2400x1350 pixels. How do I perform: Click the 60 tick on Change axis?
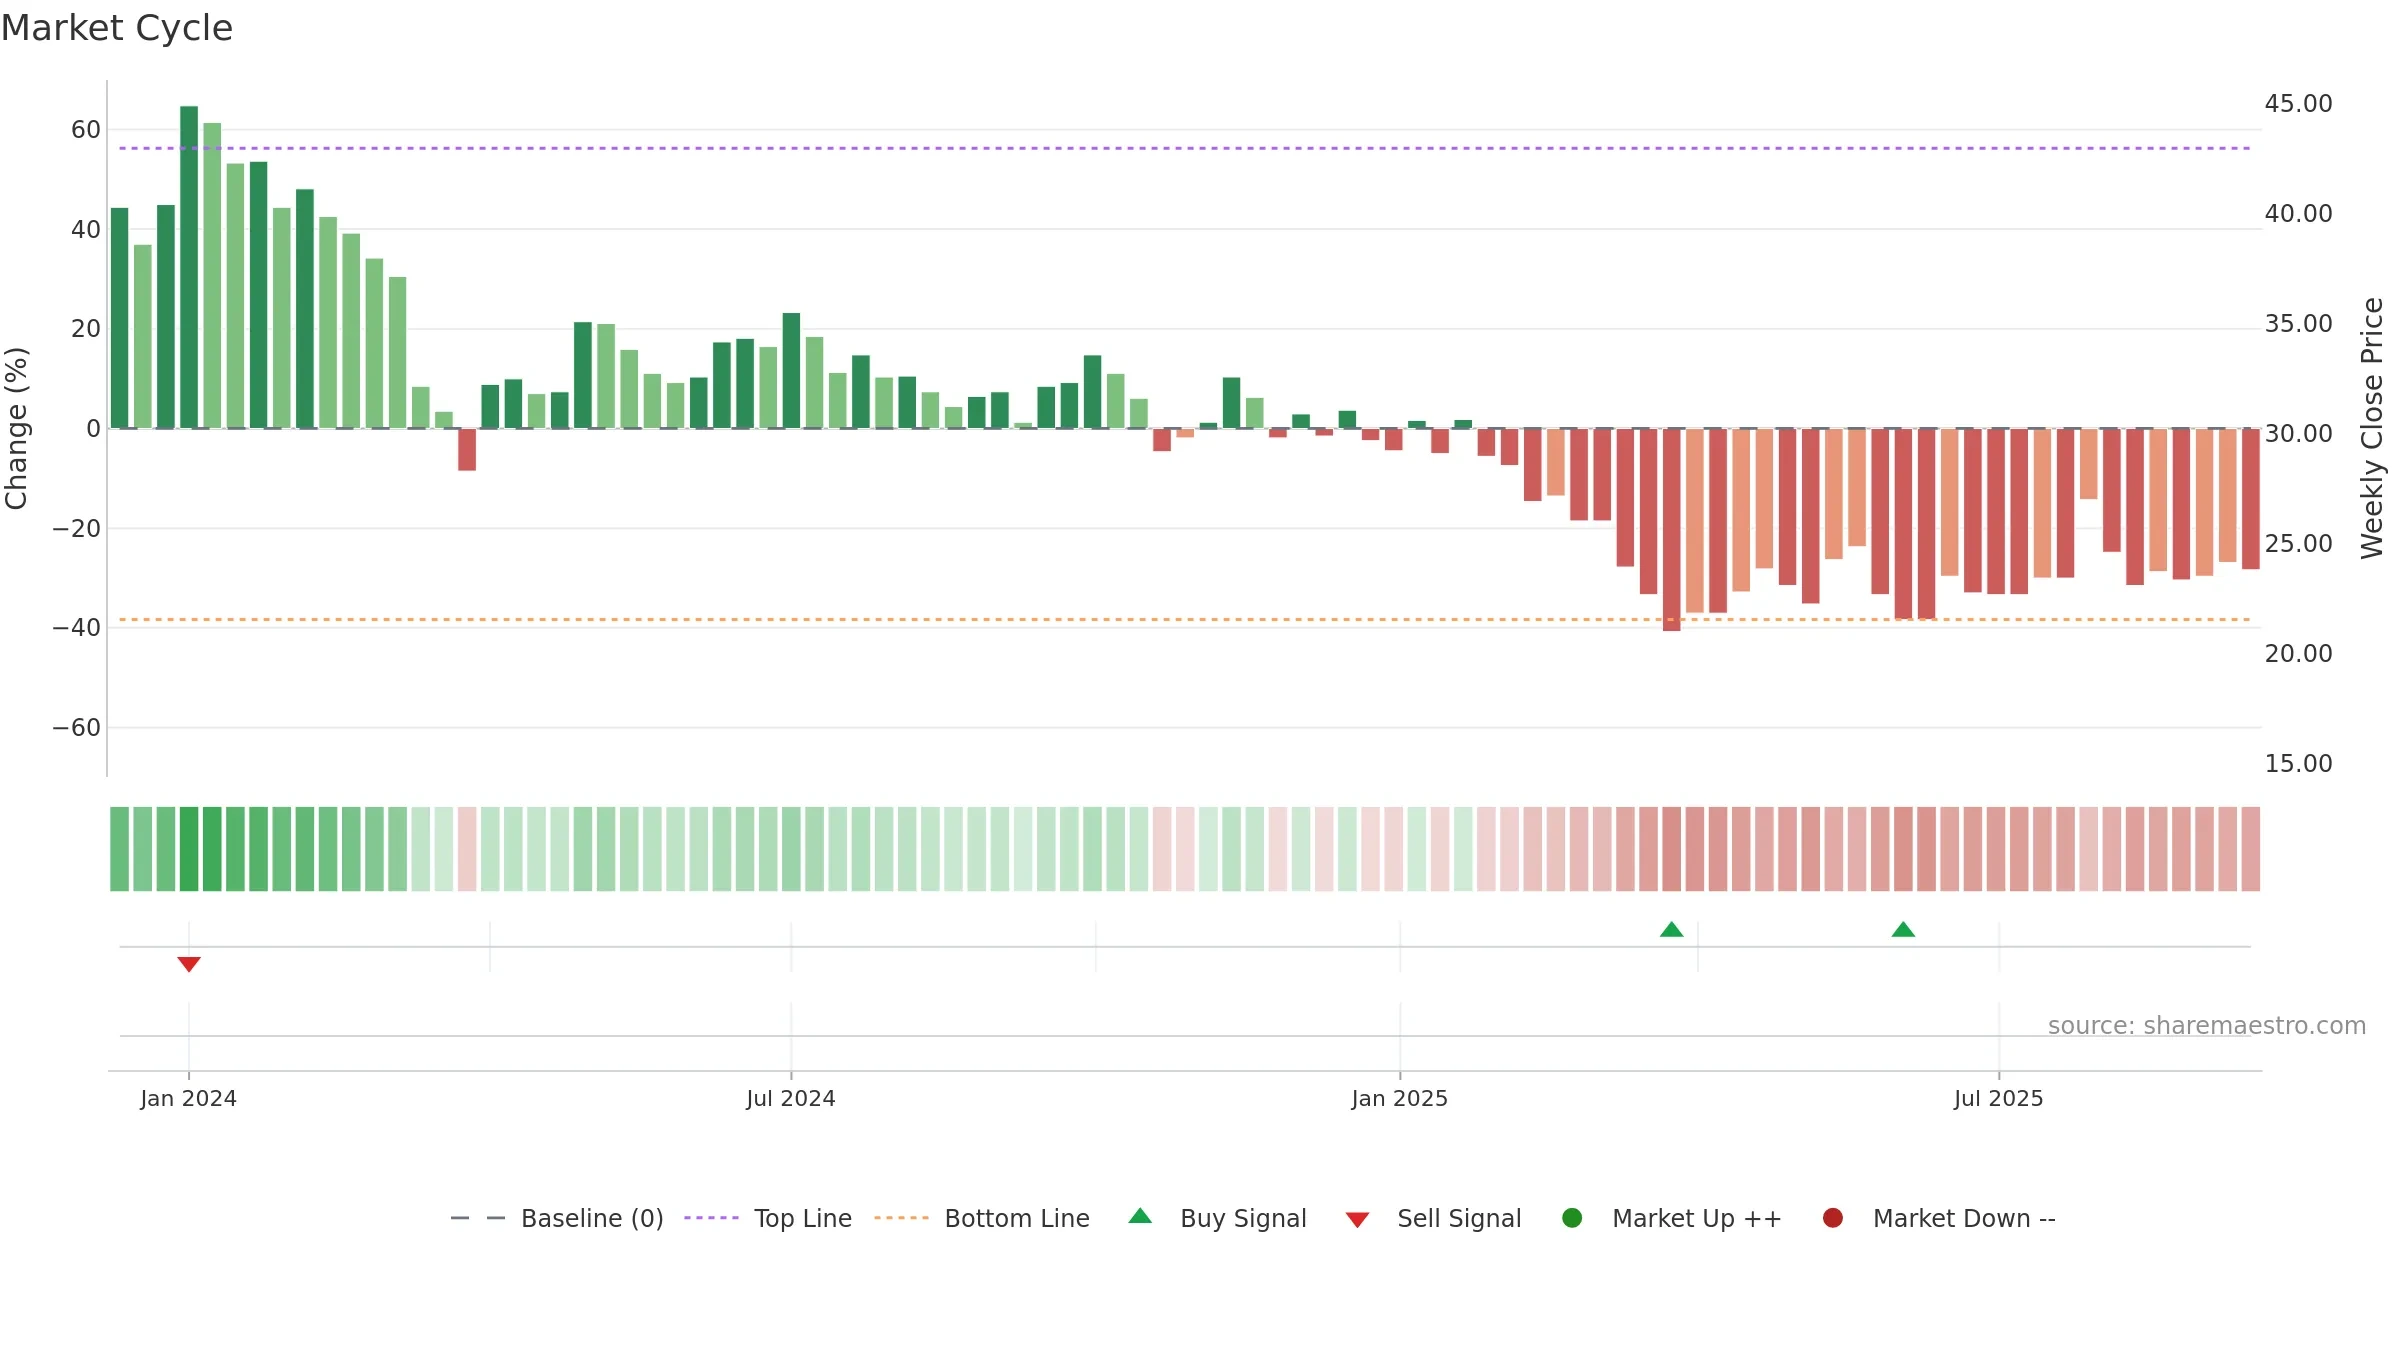tap(86, 130)
